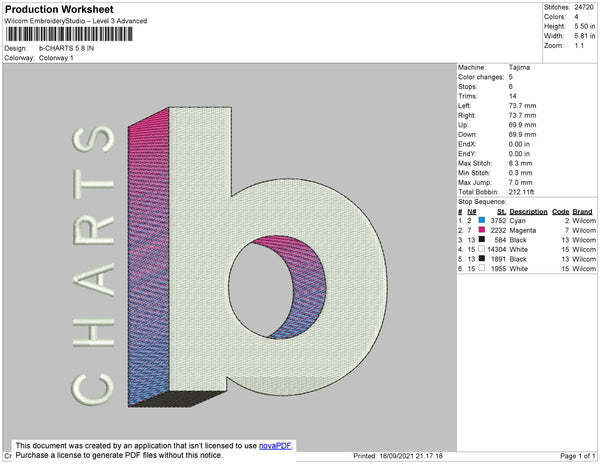600x464 pixels.
Task: Select the 'Cyan' description in stop 1
Action: [x=517, y=221]
